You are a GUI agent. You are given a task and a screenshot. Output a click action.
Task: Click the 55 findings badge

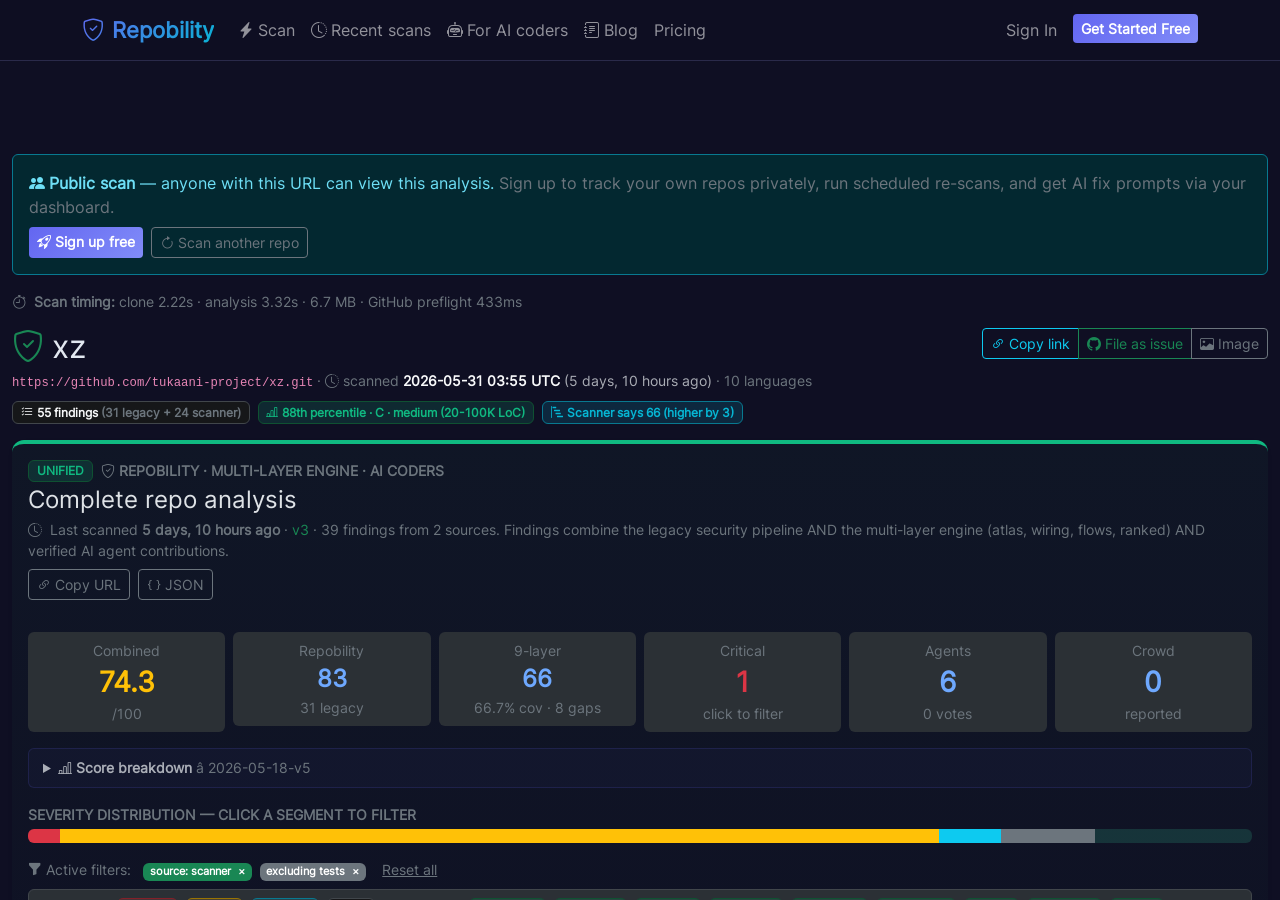[131, 412]
